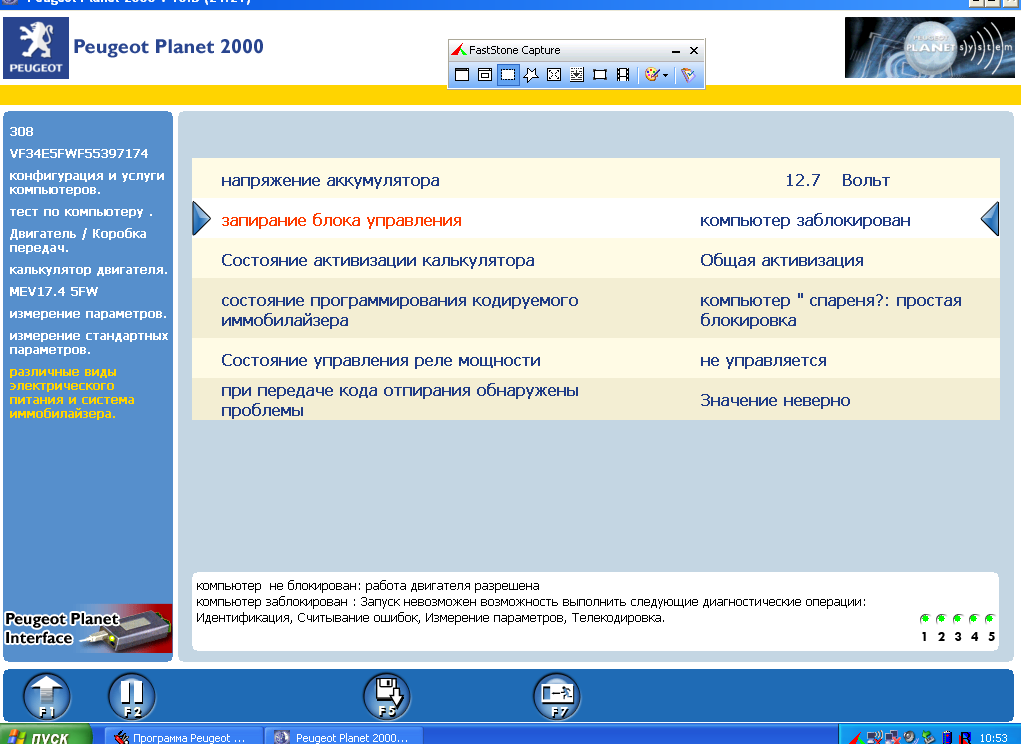Image resolution: width=1021 pixels, height=744 pixels.
Task: Select 'состояние программирования кодируемого иммобилайзера' row
Action: pos(596,309)
